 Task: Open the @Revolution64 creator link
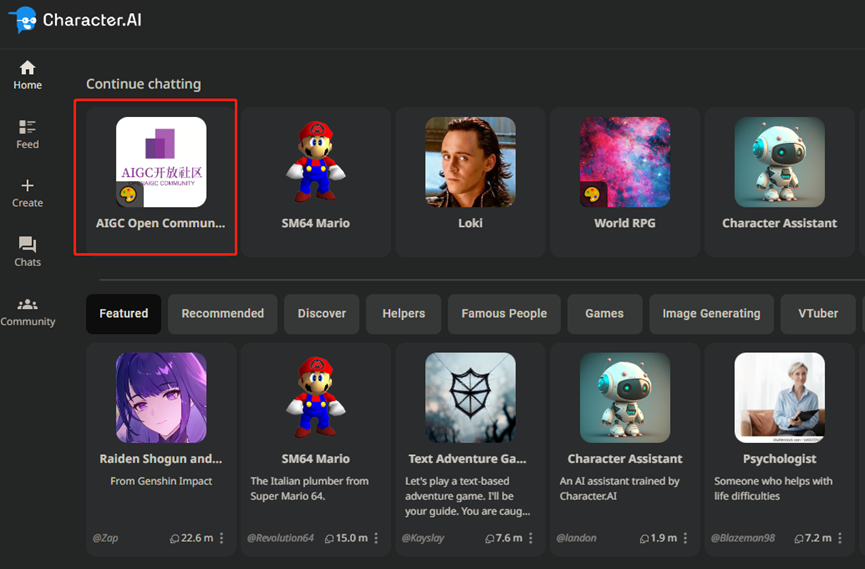(280, 538)
